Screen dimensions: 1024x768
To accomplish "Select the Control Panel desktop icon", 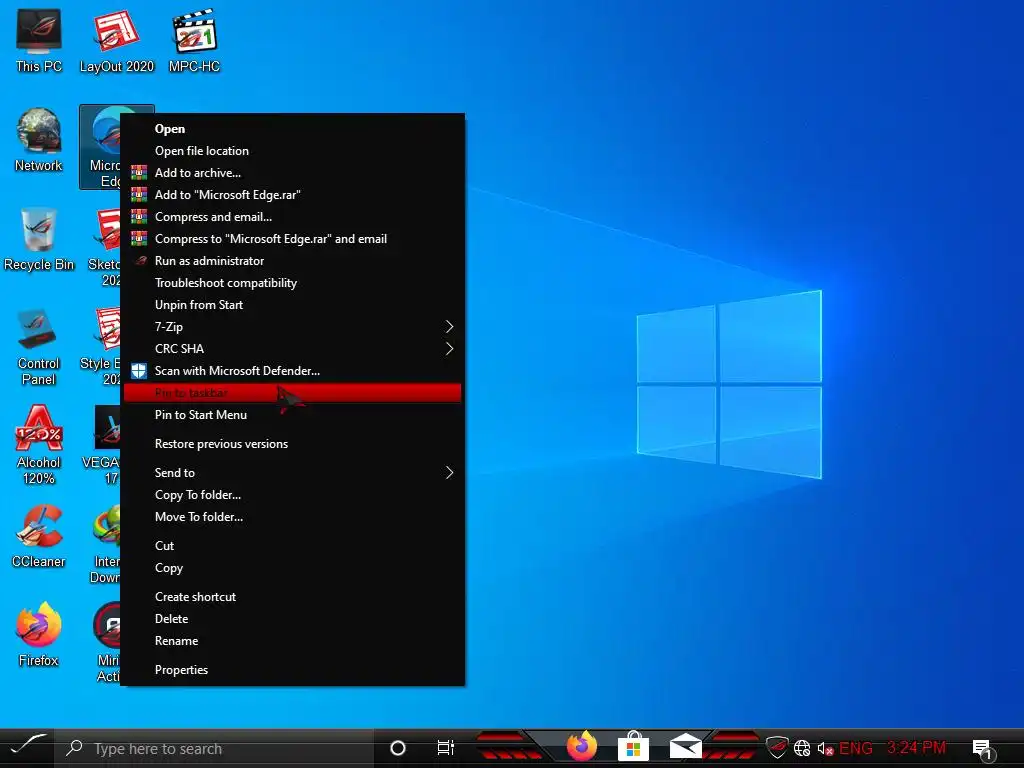I will pos(39,347).
